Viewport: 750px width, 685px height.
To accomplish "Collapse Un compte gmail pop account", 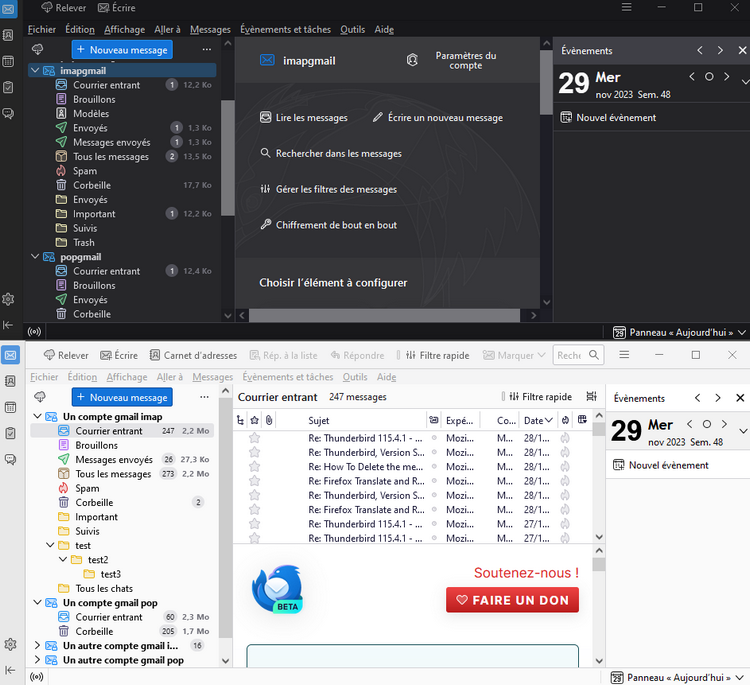I will 37,602.
